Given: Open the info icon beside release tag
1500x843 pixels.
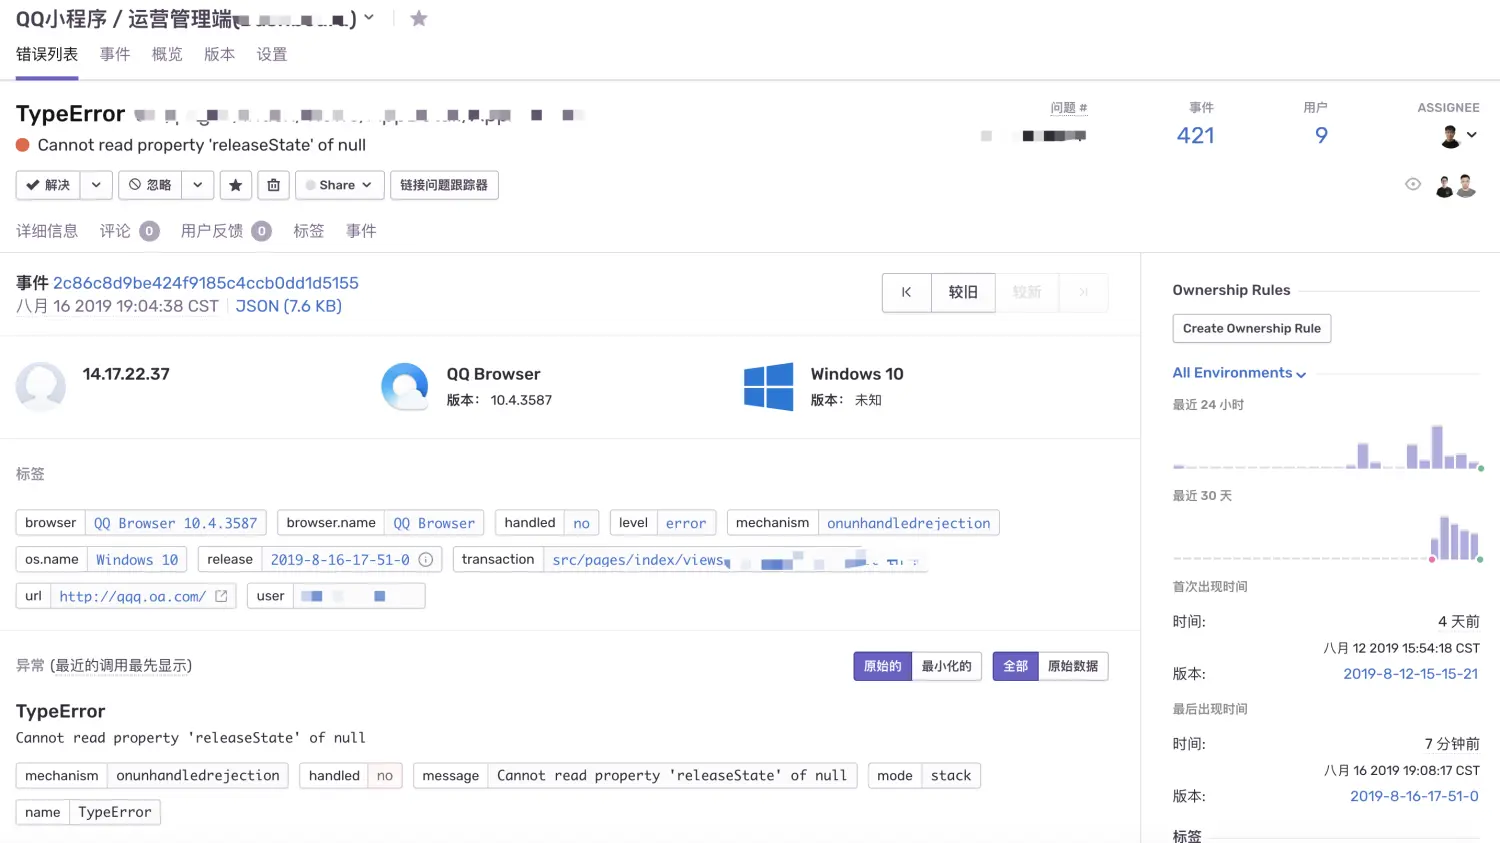Looking at the screenshot, I should (425, 560).
